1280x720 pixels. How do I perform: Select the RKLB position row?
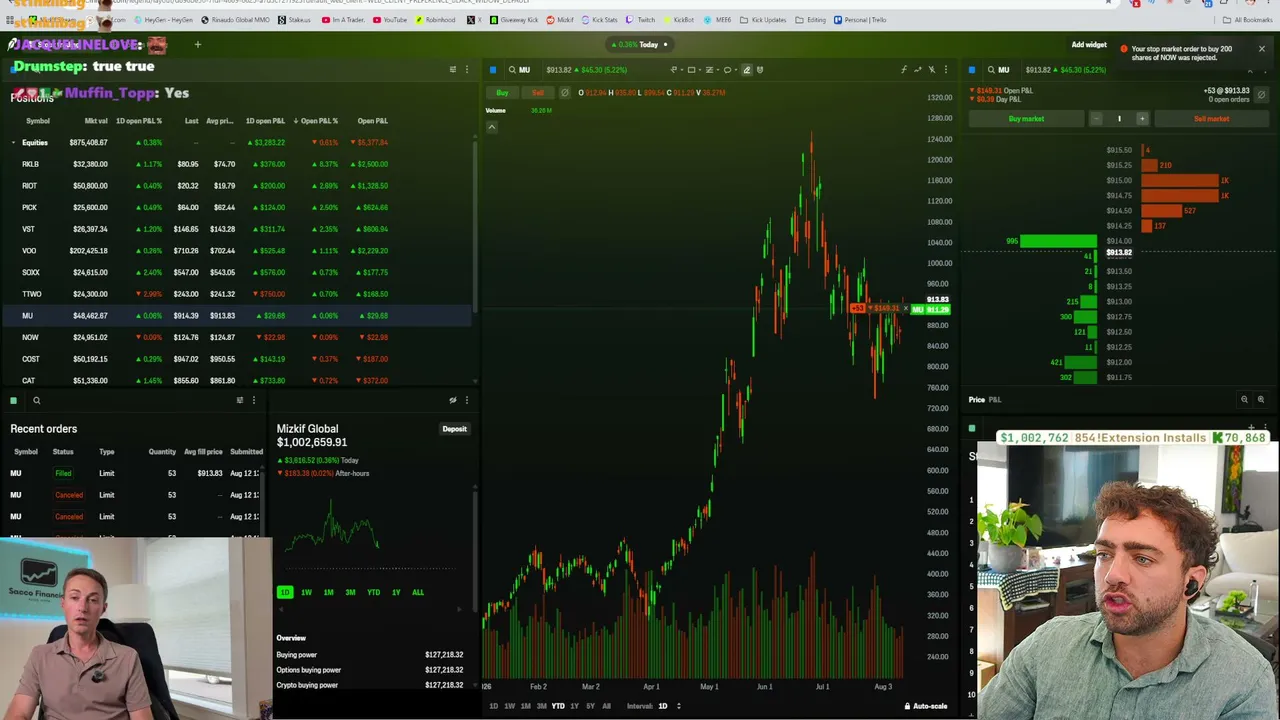coord(235,164)
